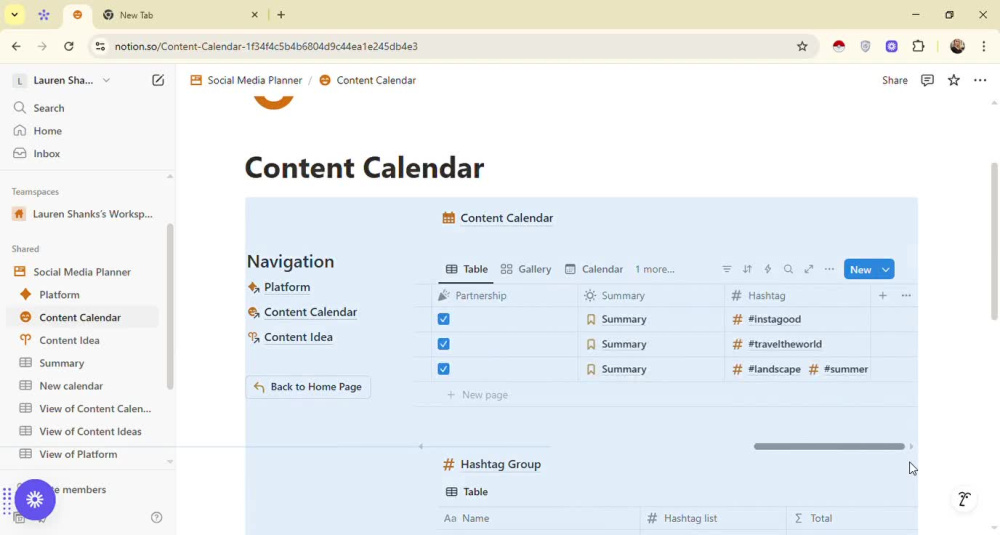Click the purple floating assistant button
Screen dimensions: 1000x535
(x=35, y=499)
